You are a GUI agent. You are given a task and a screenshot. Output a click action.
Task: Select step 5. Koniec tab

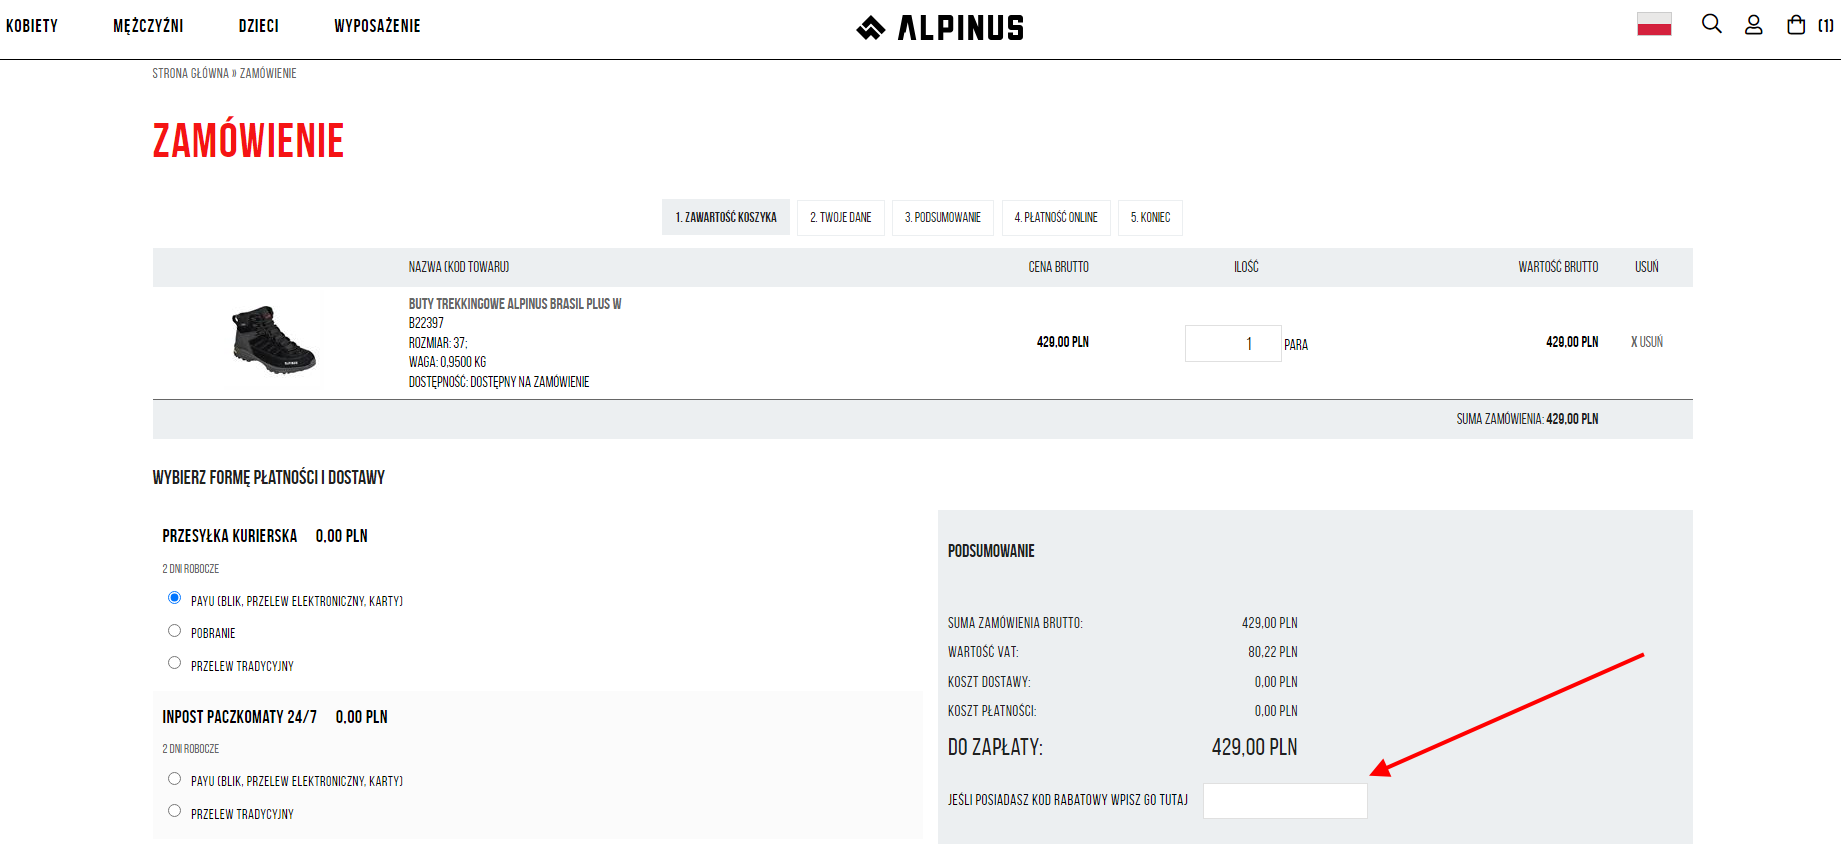click(1150, 217)
